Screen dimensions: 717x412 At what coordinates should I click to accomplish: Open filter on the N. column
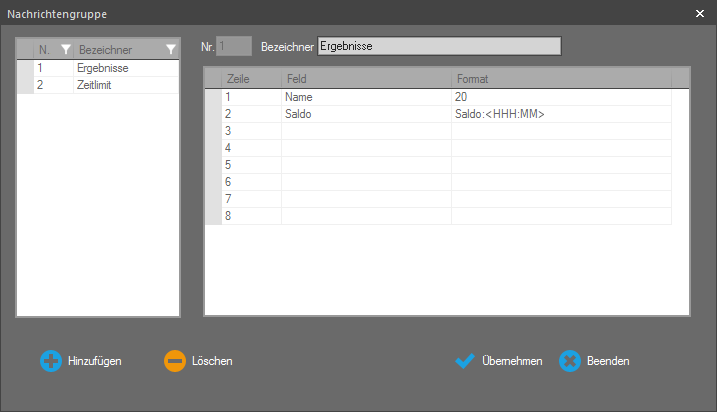point(66,49)
